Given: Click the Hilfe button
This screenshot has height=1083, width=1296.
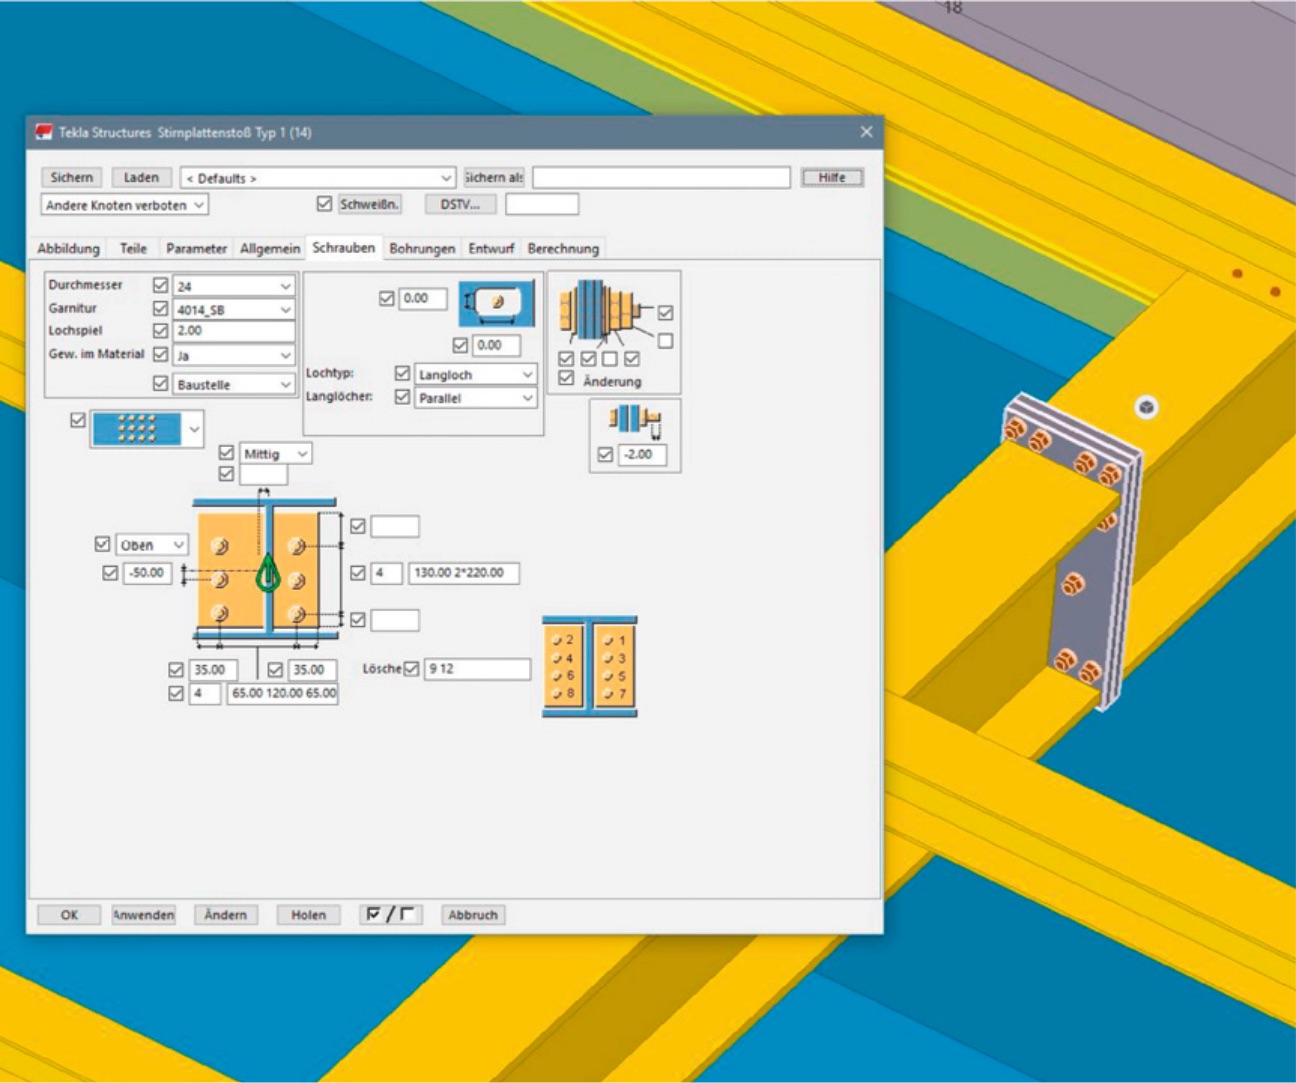Looking at the screenshot, I should point(831,178).
